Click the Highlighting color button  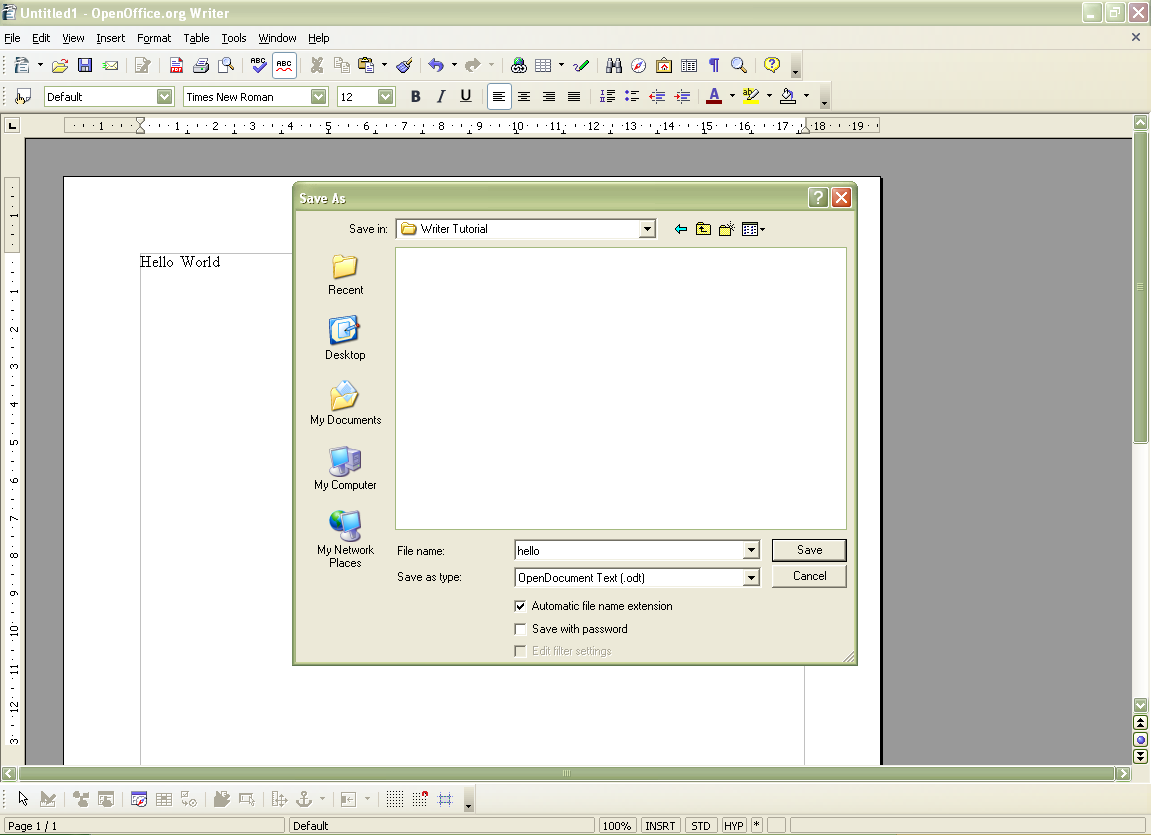pos(750,96)
